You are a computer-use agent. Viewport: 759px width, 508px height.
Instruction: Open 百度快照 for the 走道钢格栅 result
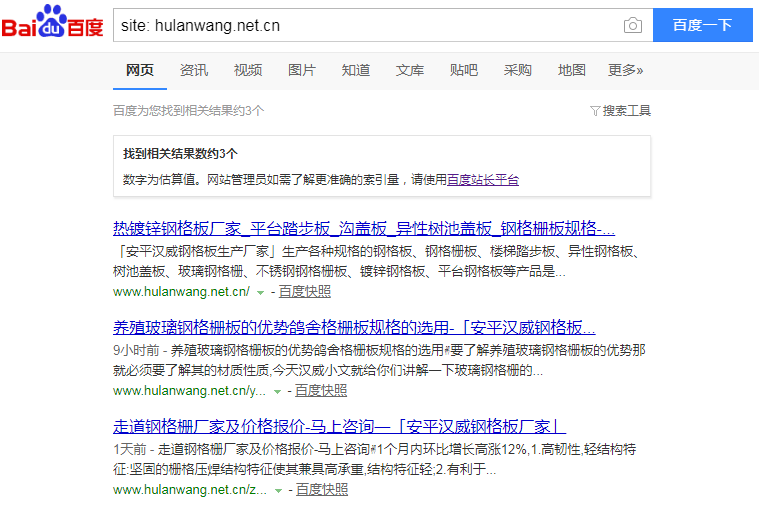pyautogui.click(x=322, y=490)
